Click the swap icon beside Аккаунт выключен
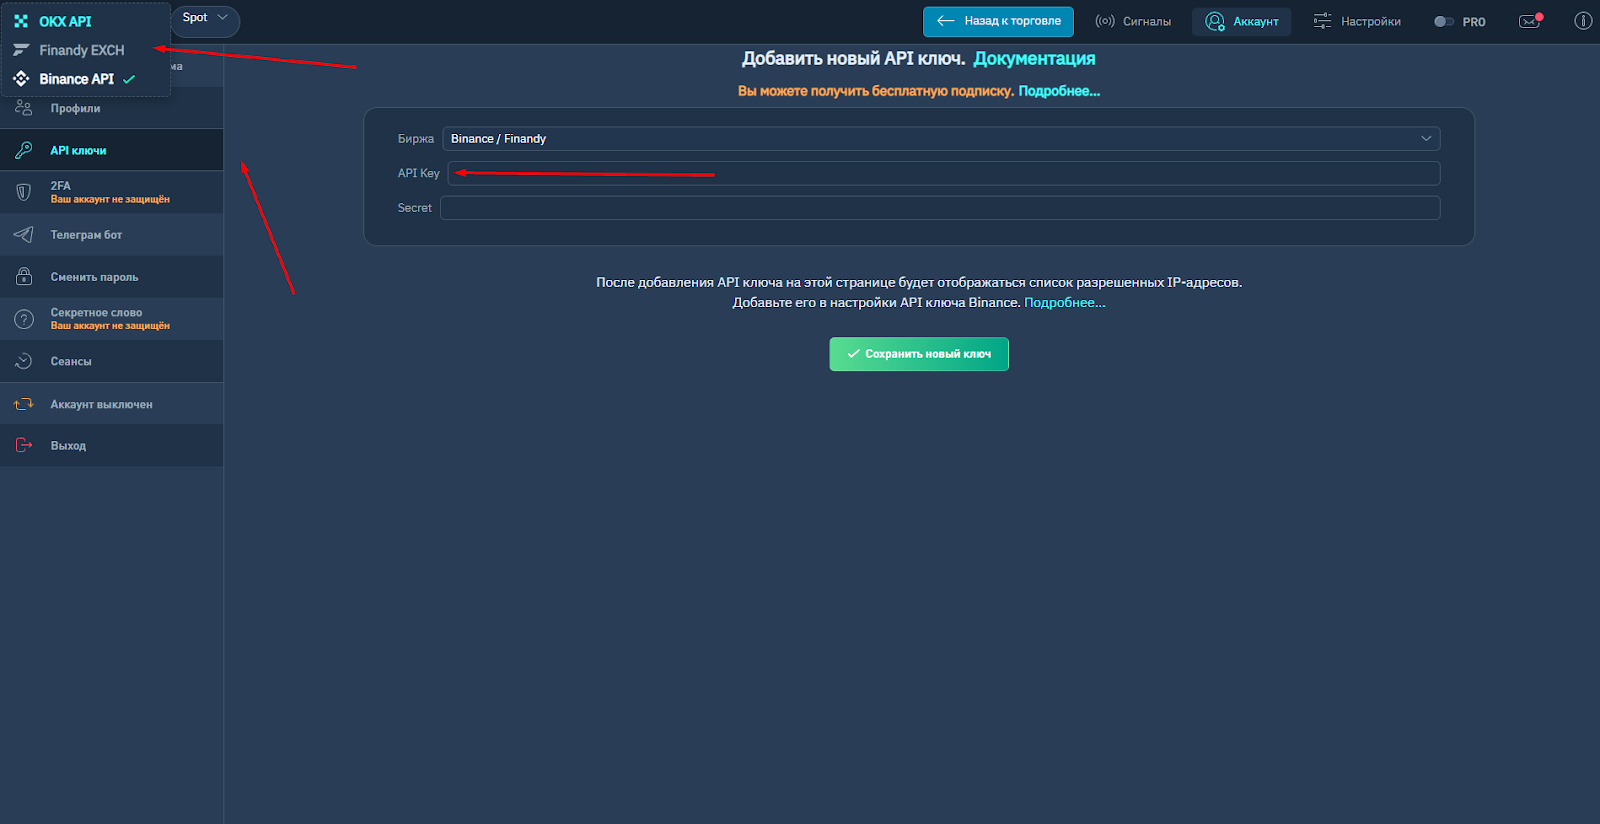1600x824 pixels. point(24,404)
